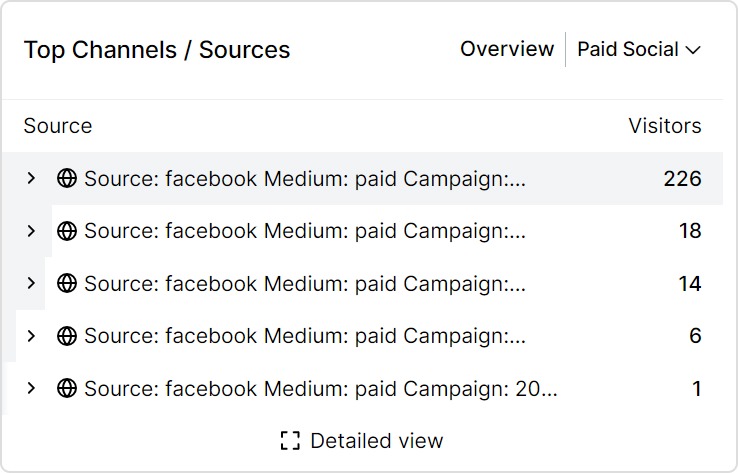
Task: Open the Paid Social dropdown
Action: point(638,49)
